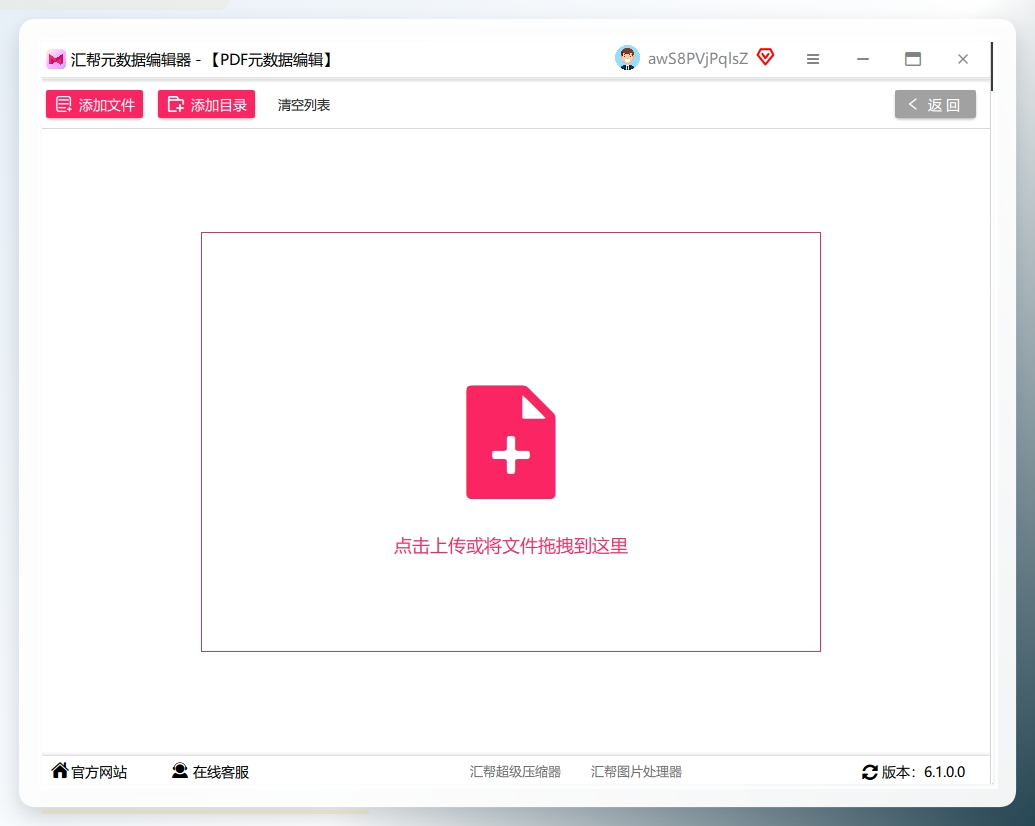The width and height of the screenshot is (1035, 826).
Task: Open the hamburger menu in title bar
Action: 813,59
